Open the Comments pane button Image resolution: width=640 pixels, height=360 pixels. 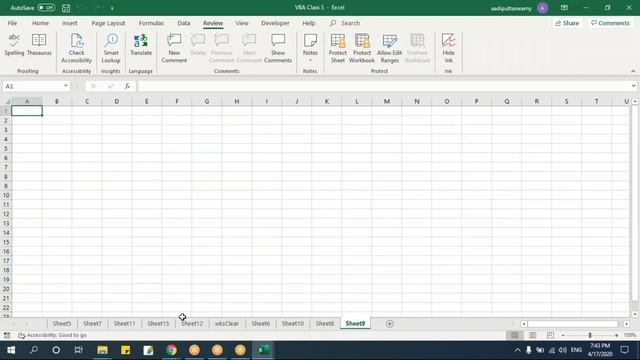[610, 23]
